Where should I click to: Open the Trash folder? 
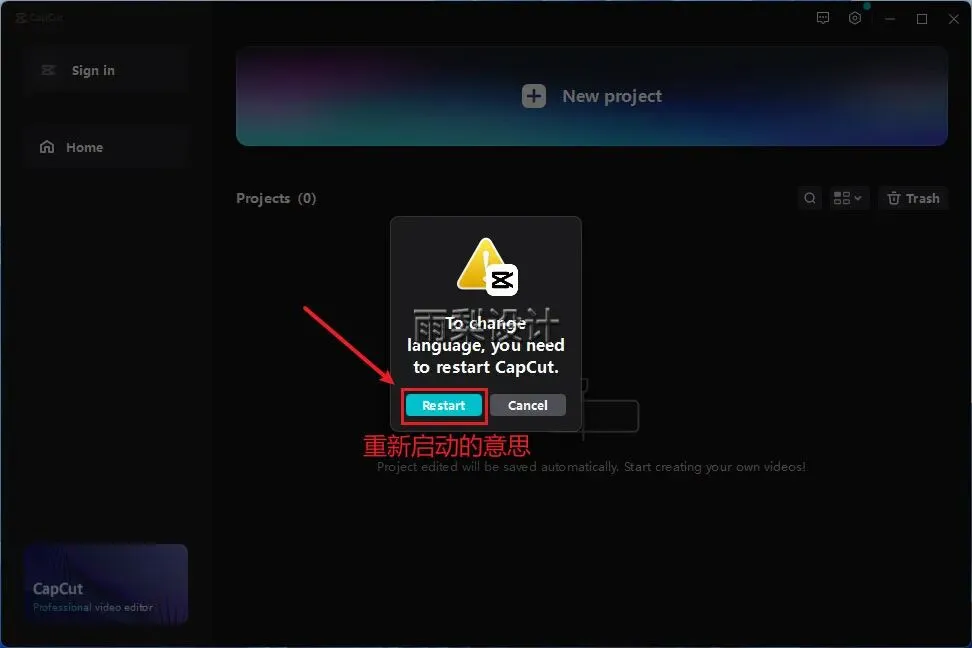click(913, 198)
